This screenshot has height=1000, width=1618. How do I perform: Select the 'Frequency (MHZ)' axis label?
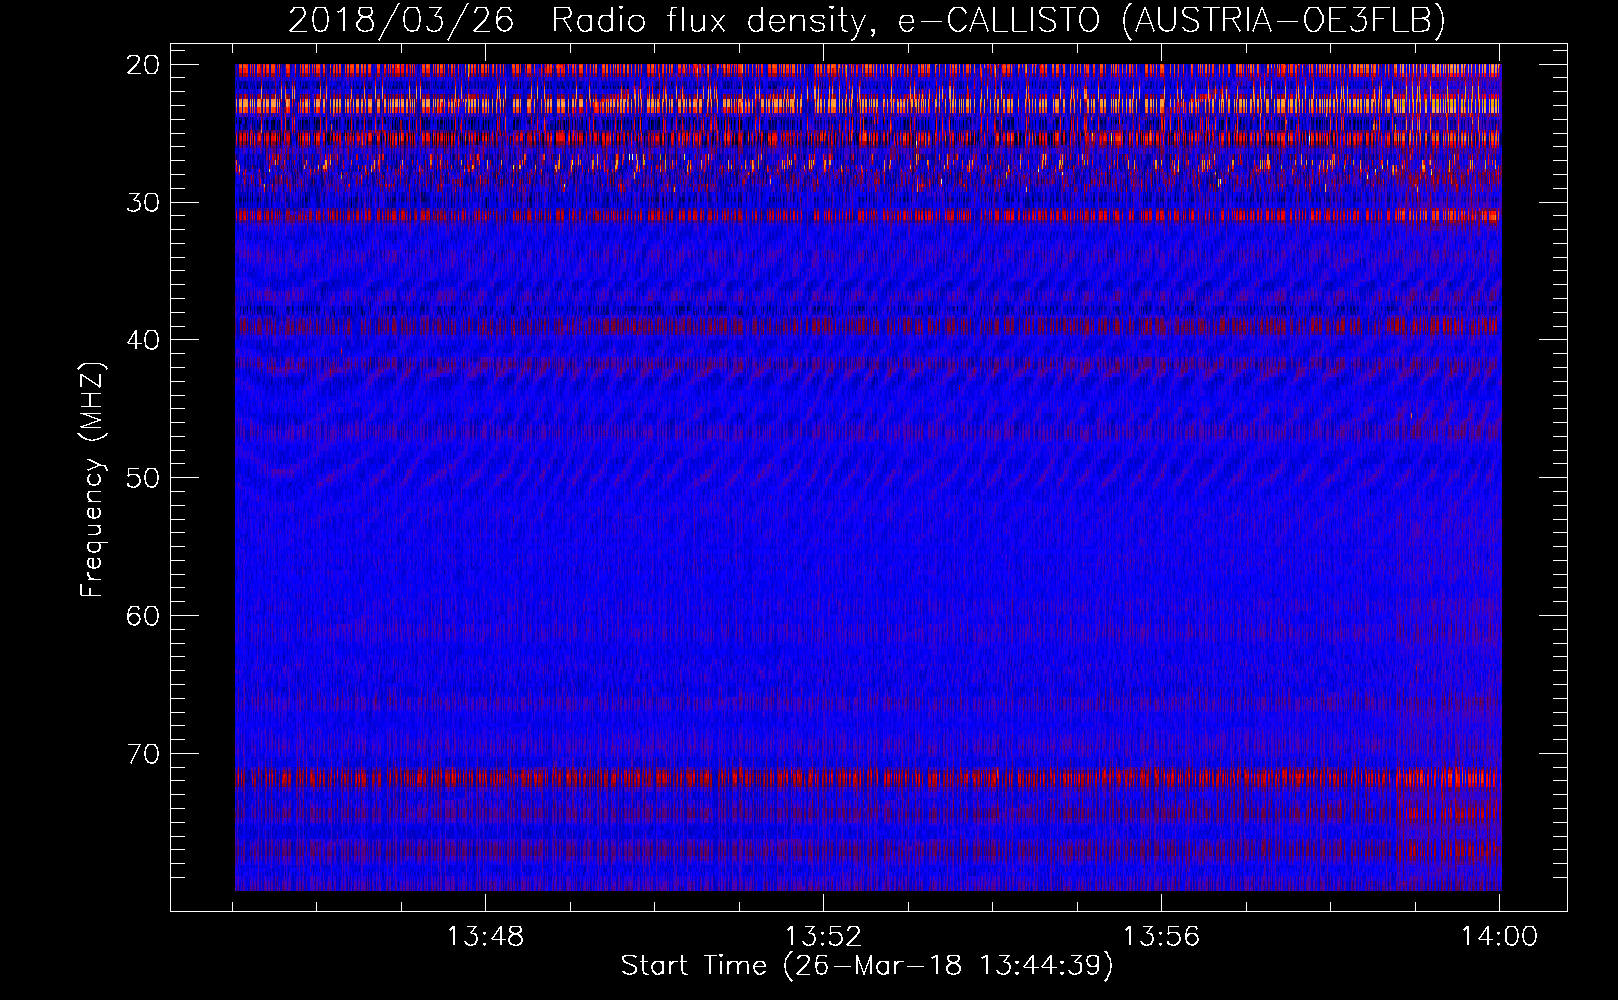click(x=92, y=480)
